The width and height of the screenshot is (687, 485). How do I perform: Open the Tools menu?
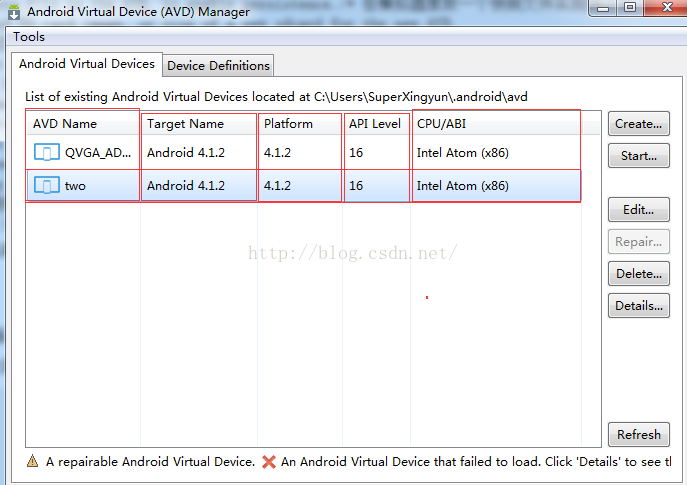pos(29,36)
